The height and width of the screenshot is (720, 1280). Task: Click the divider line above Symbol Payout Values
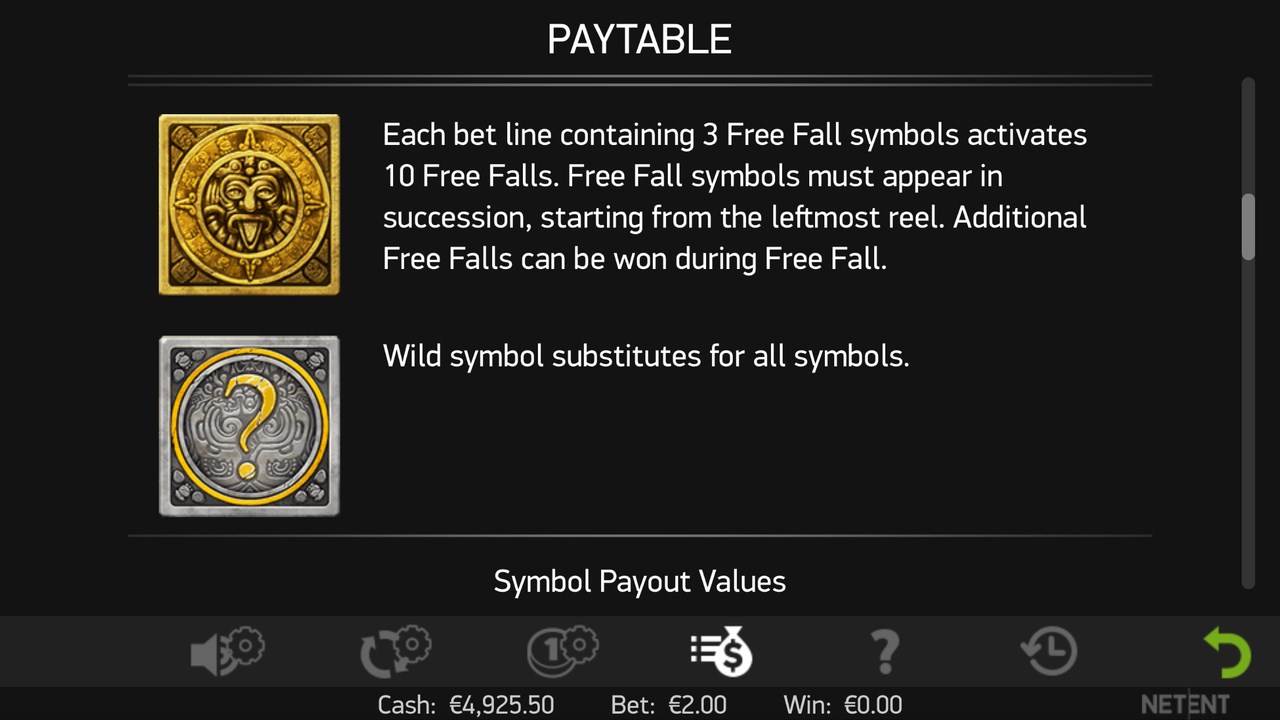(640, 536)
